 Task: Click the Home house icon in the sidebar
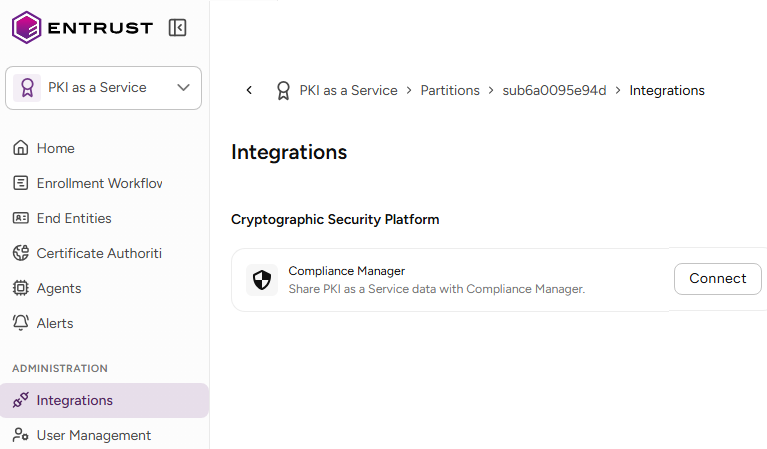point(21,148)
